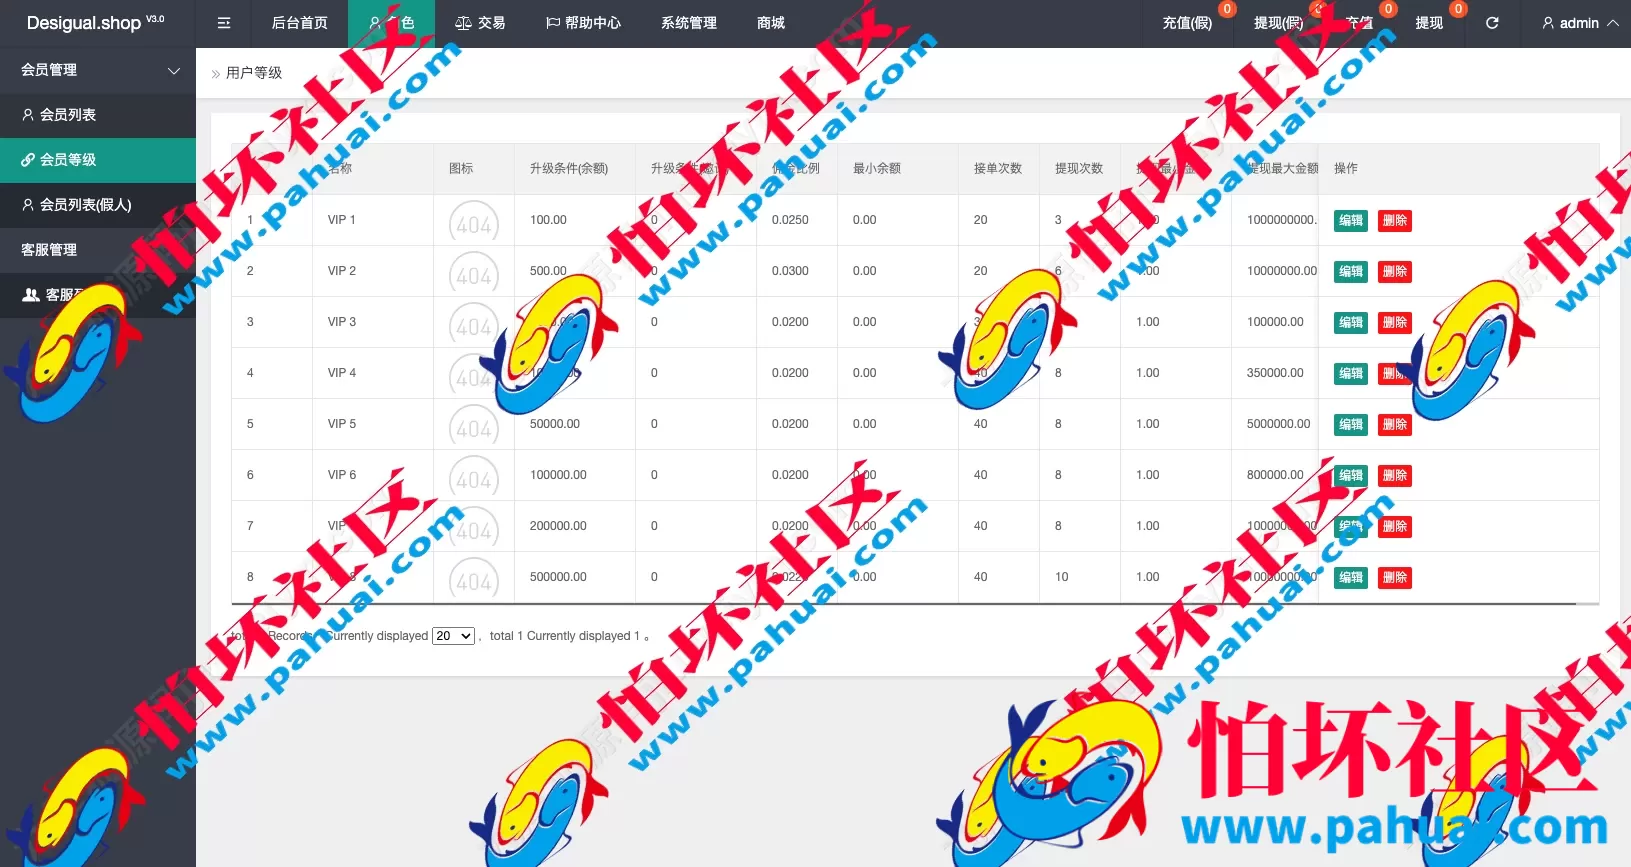Edit the VIP 4 level
Viewport: 1631px width, 867px height.
(x=1351, y=374)
